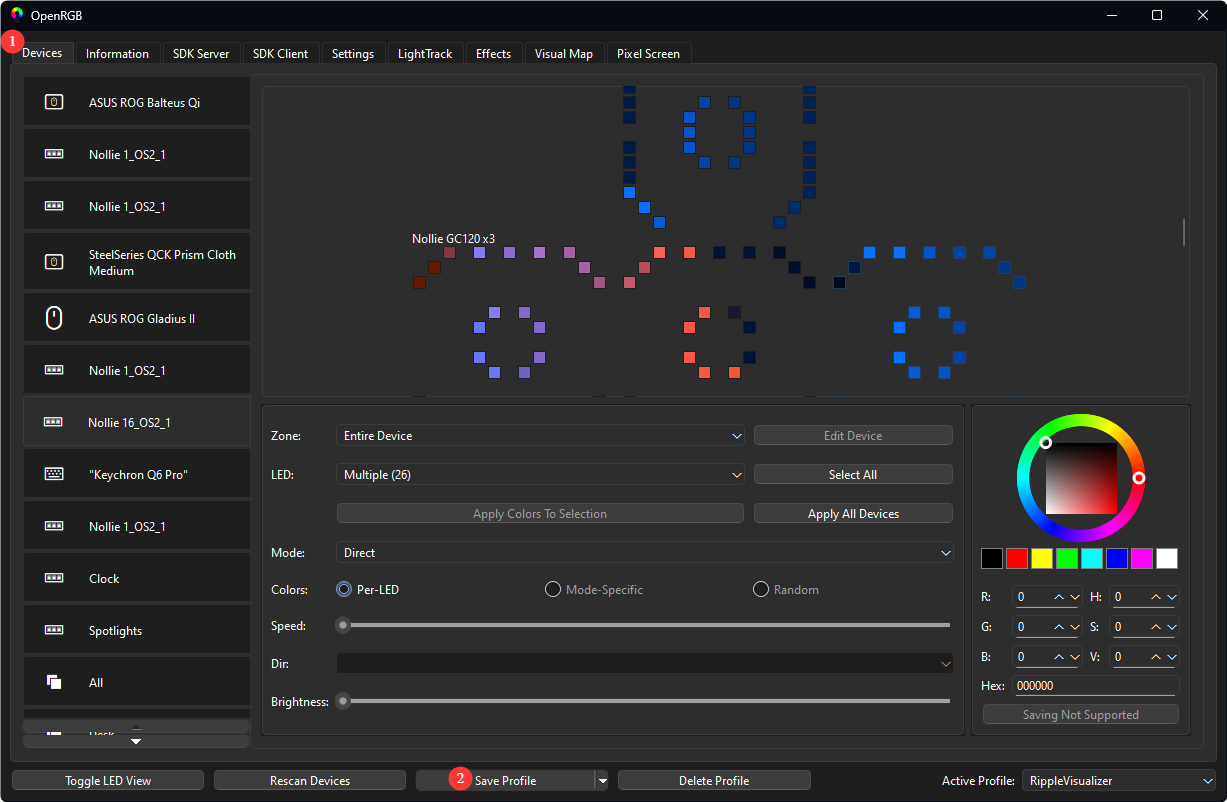Click the ASUS ROG Balteus Qi device icon
The width and height of the screenshot is (1227, 802).
coord(54,102)
